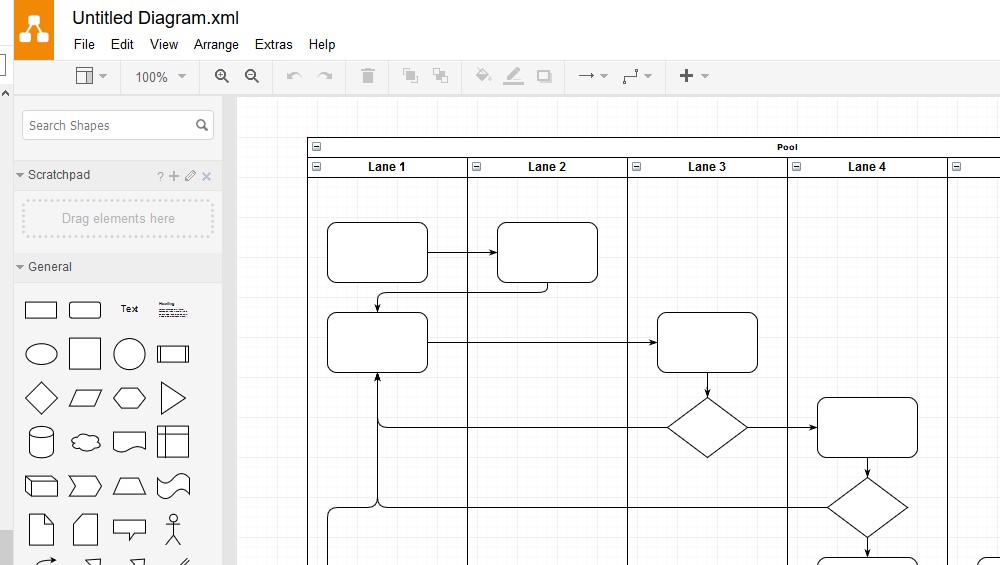Open the waypoint connector style dropdown

click(x=637, y=76)
